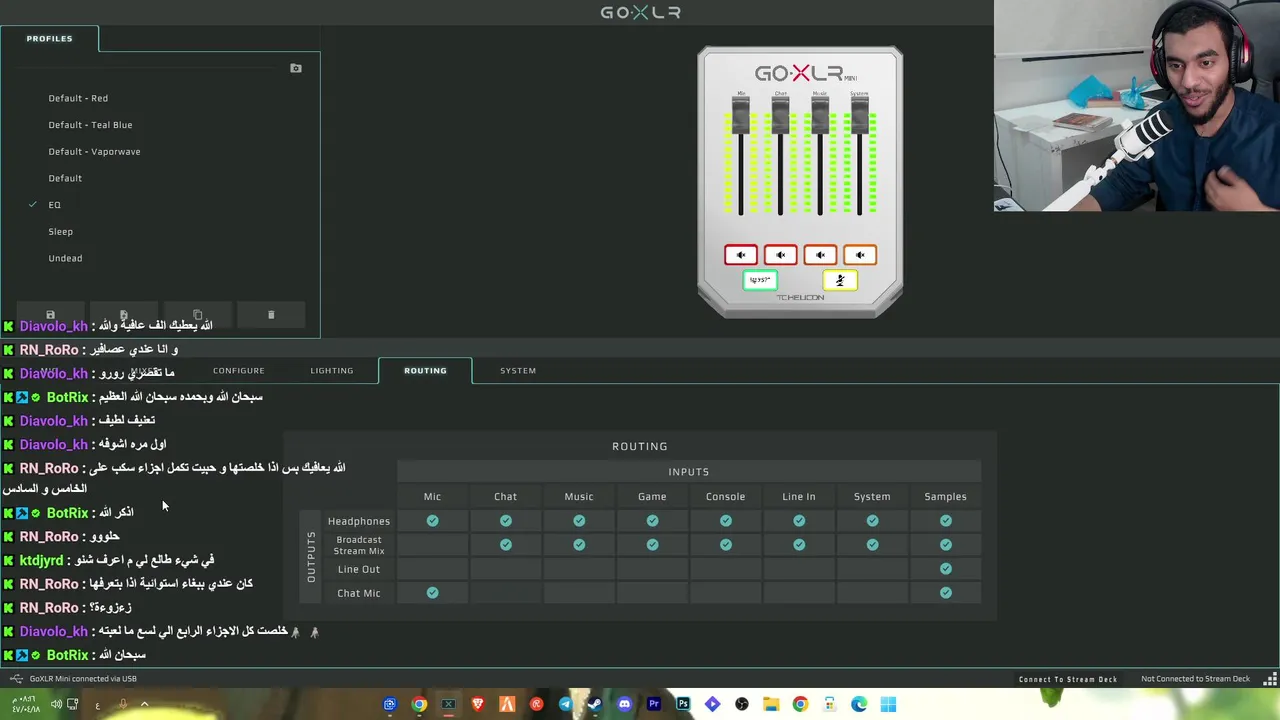This screenshot has height=720, width=1280.
Task: Toggle Mic to Chat Mic routing
Action: click(x=432, y=593)
